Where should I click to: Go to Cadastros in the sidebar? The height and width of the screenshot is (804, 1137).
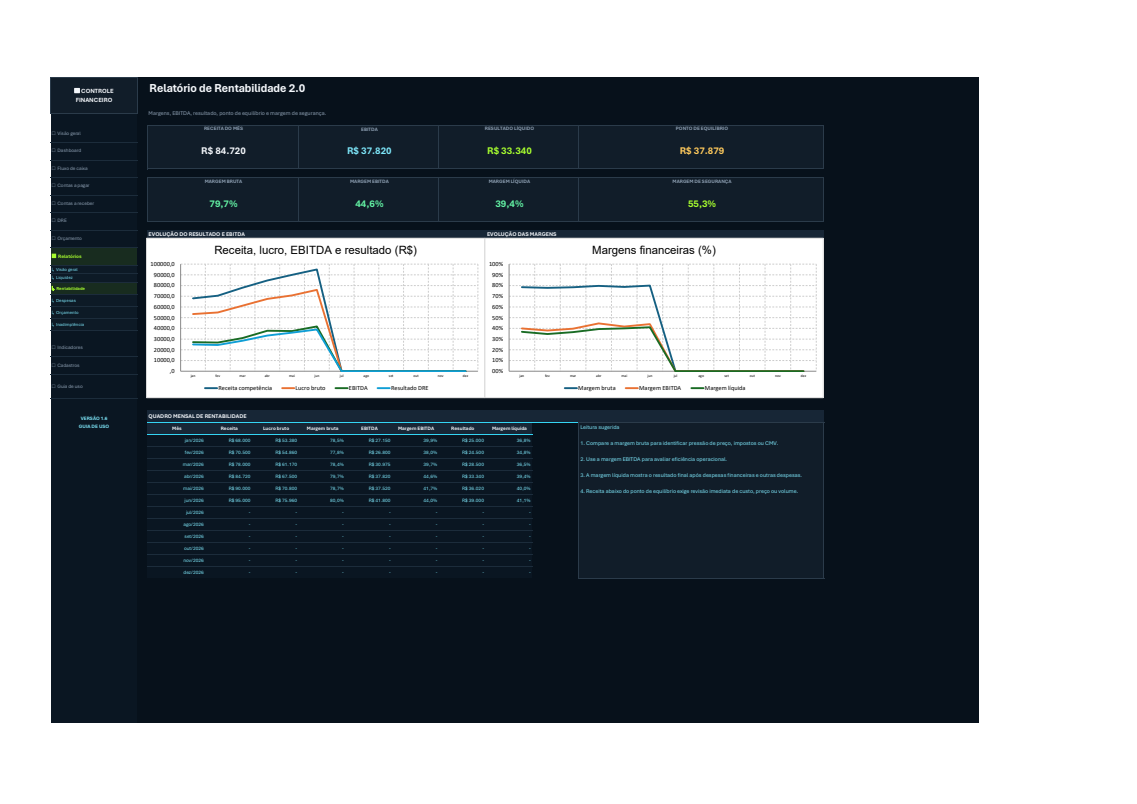[94, 365]
